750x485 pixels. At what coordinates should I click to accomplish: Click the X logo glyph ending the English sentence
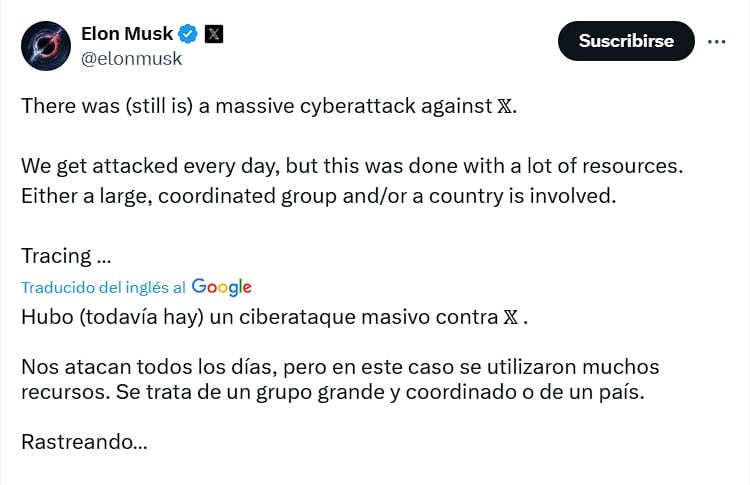coord(507,107)
